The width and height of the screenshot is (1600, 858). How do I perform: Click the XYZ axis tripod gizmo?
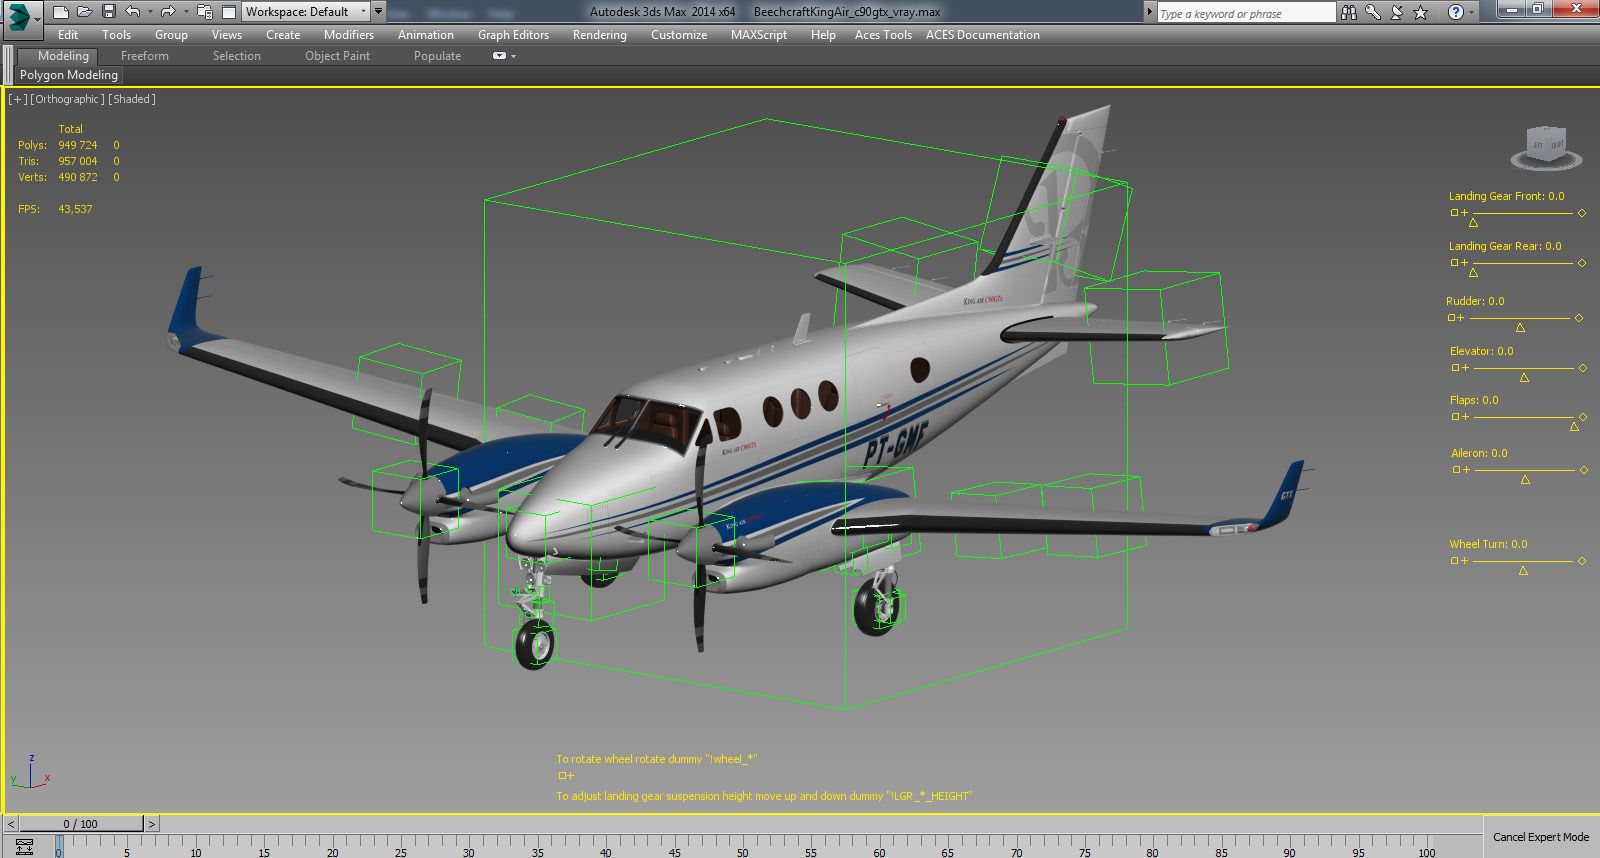pos(30,773)
